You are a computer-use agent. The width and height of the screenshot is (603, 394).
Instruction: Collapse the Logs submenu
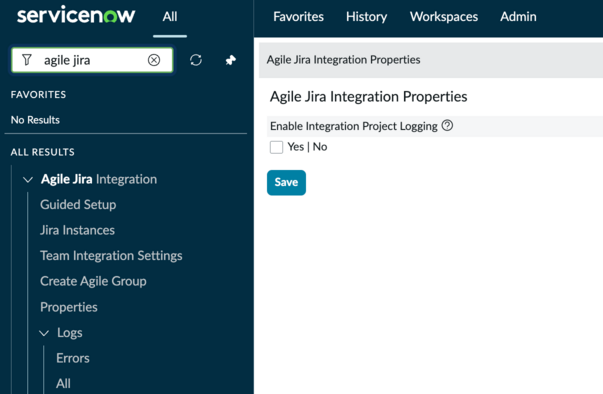click(44, 333)
